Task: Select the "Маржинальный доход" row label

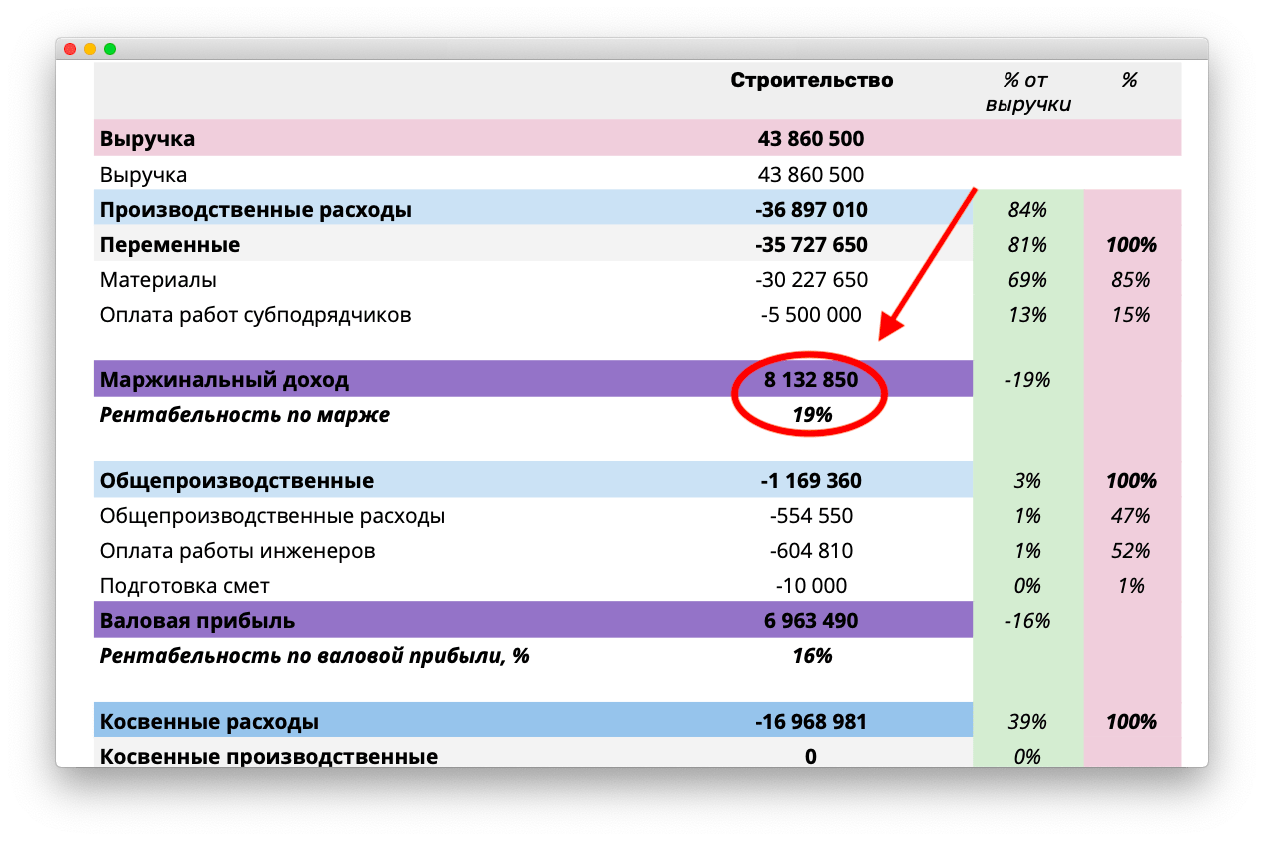Action: [224, 380]
